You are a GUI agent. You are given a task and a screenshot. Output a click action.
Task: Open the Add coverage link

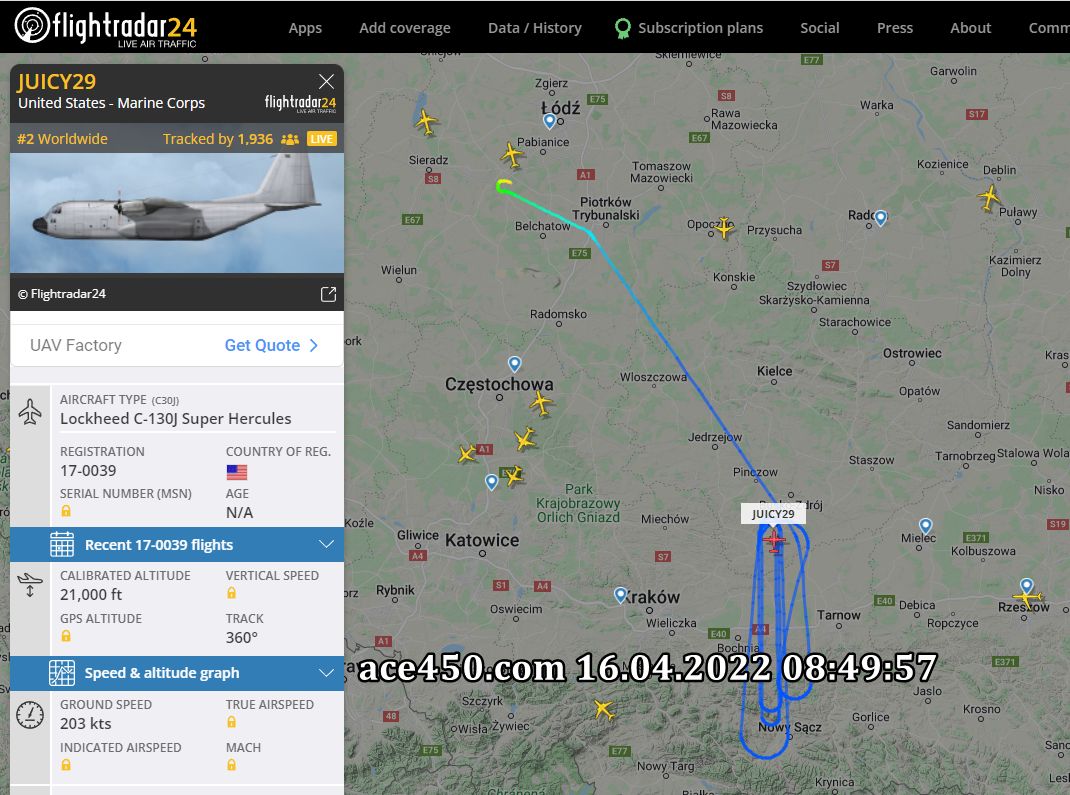tap(405, 28)
